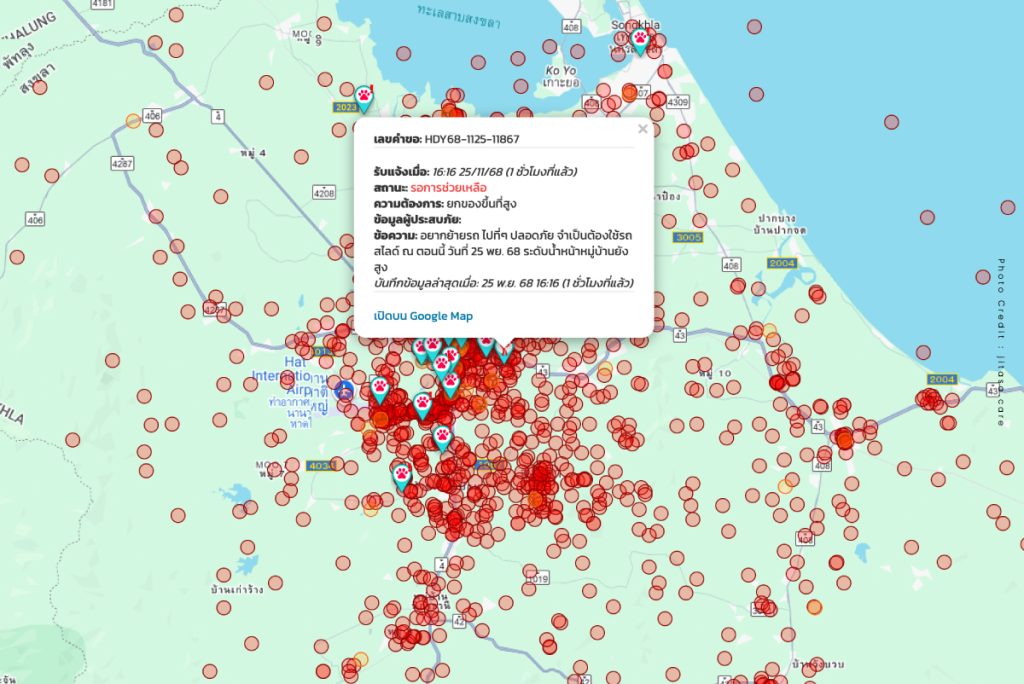Click the route 4309 road shield
The height and width of the screenshot is (684, 1024).
coord(678,102)
